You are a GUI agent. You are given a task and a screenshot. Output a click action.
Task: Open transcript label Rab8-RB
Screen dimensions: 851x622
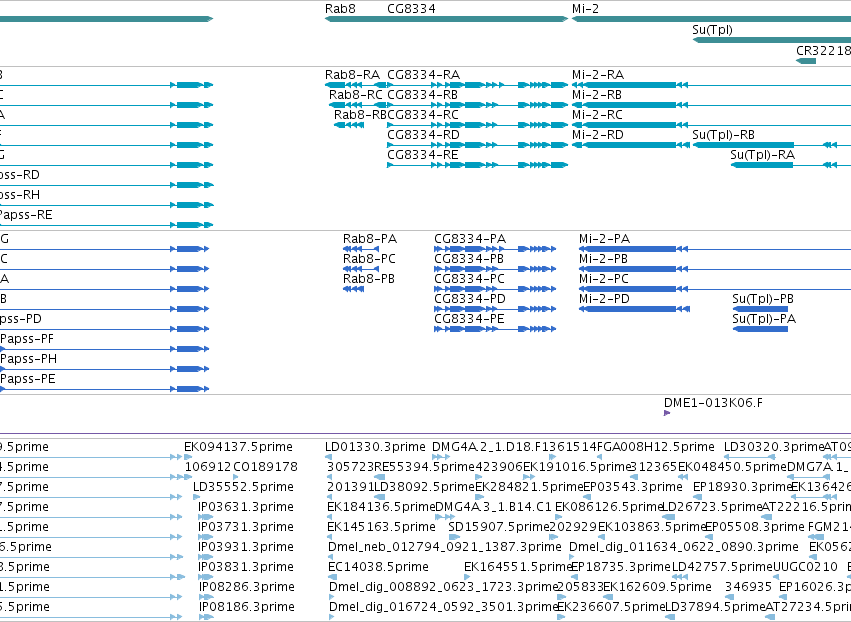(360, 115)
